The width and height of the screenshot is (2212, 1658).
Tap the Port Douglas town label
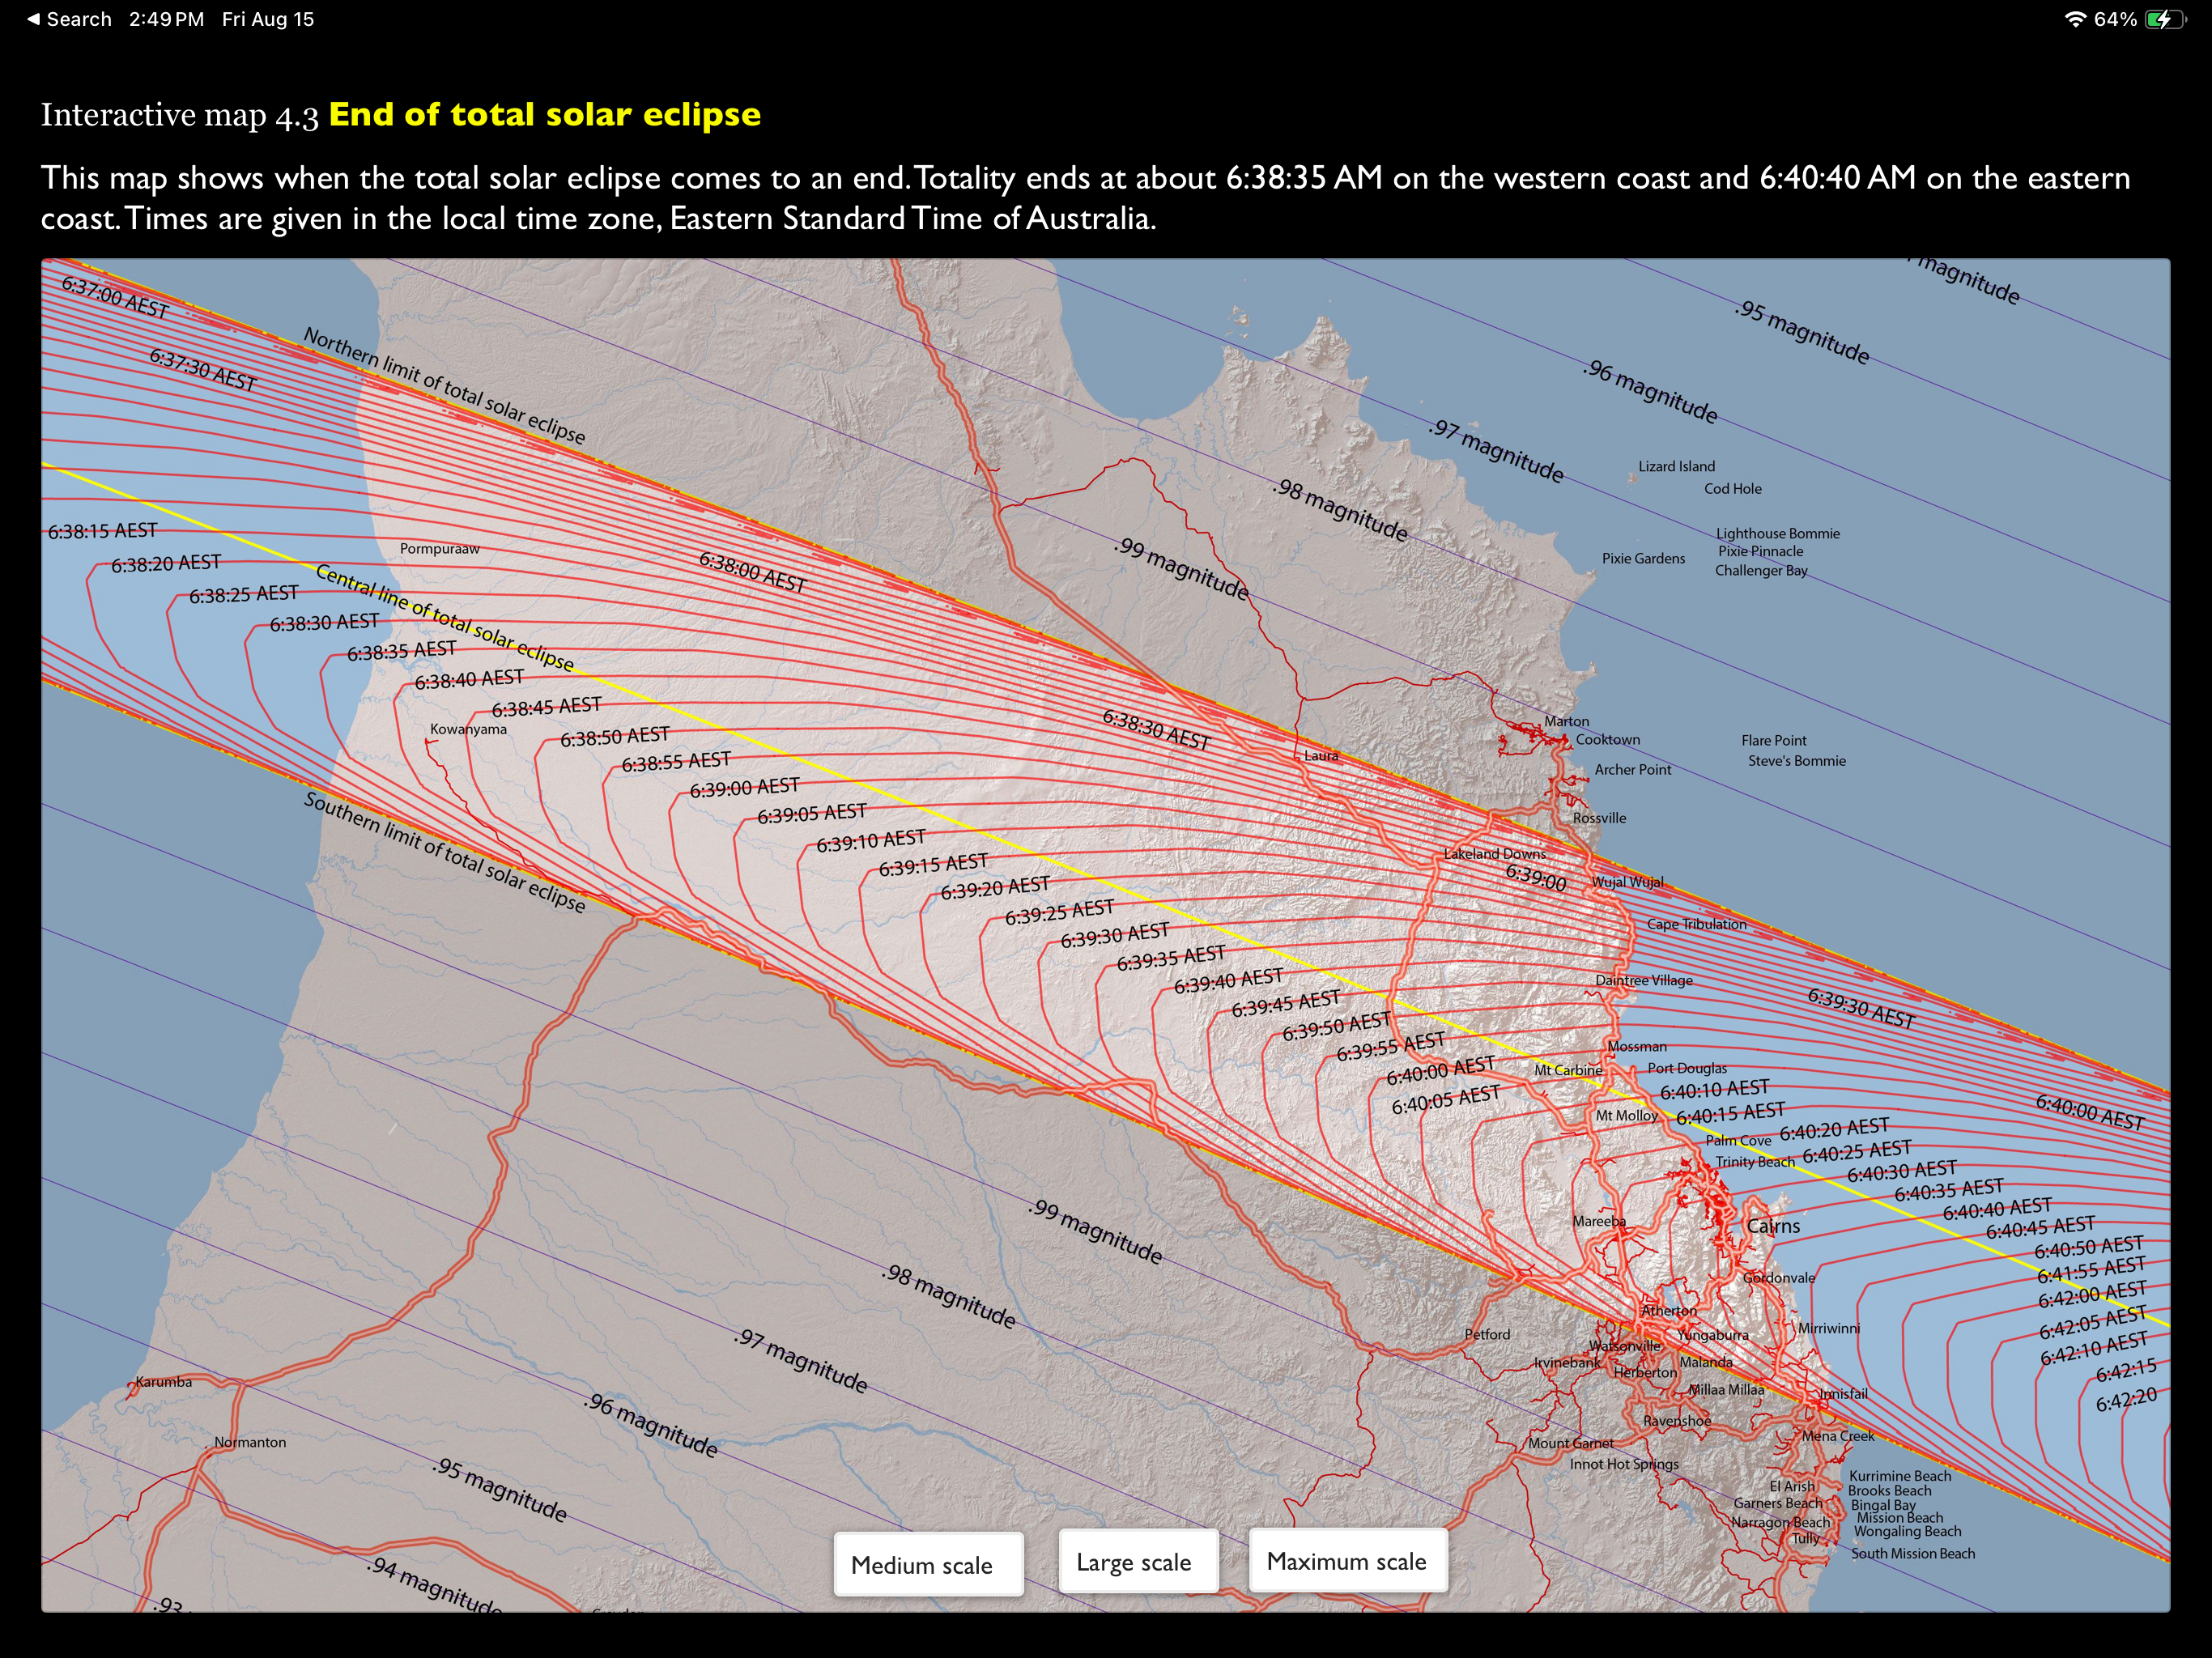pos(1687,1068)
